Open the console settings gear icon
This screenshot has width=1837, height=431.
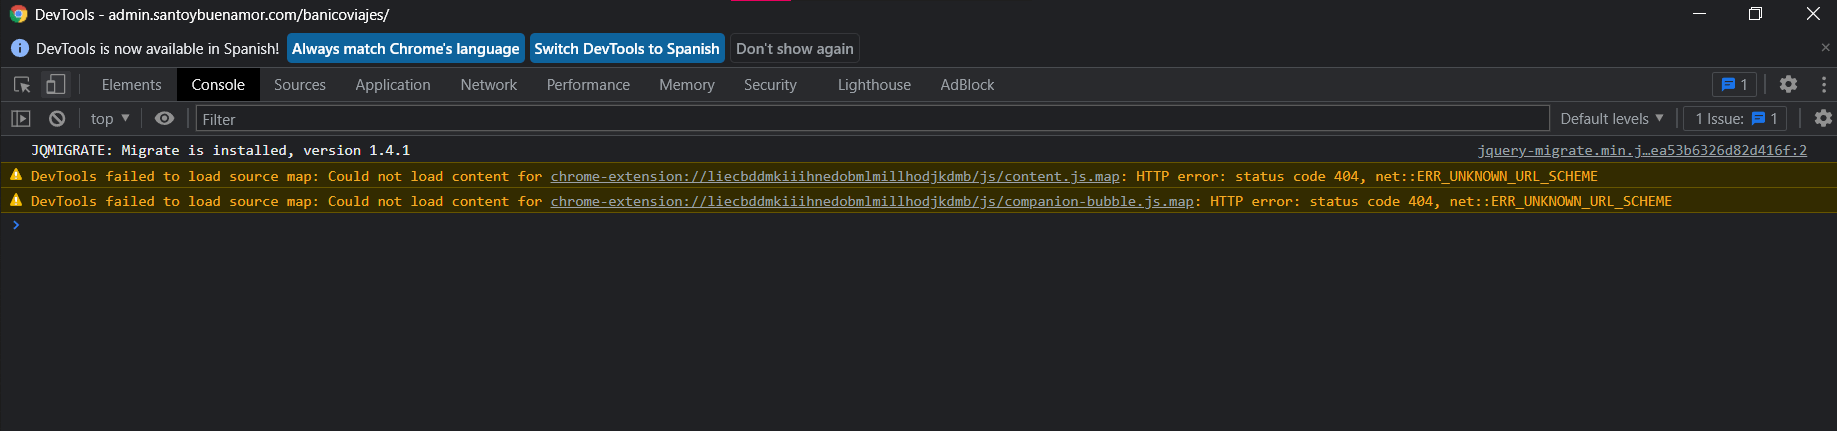click(1823, 118)
